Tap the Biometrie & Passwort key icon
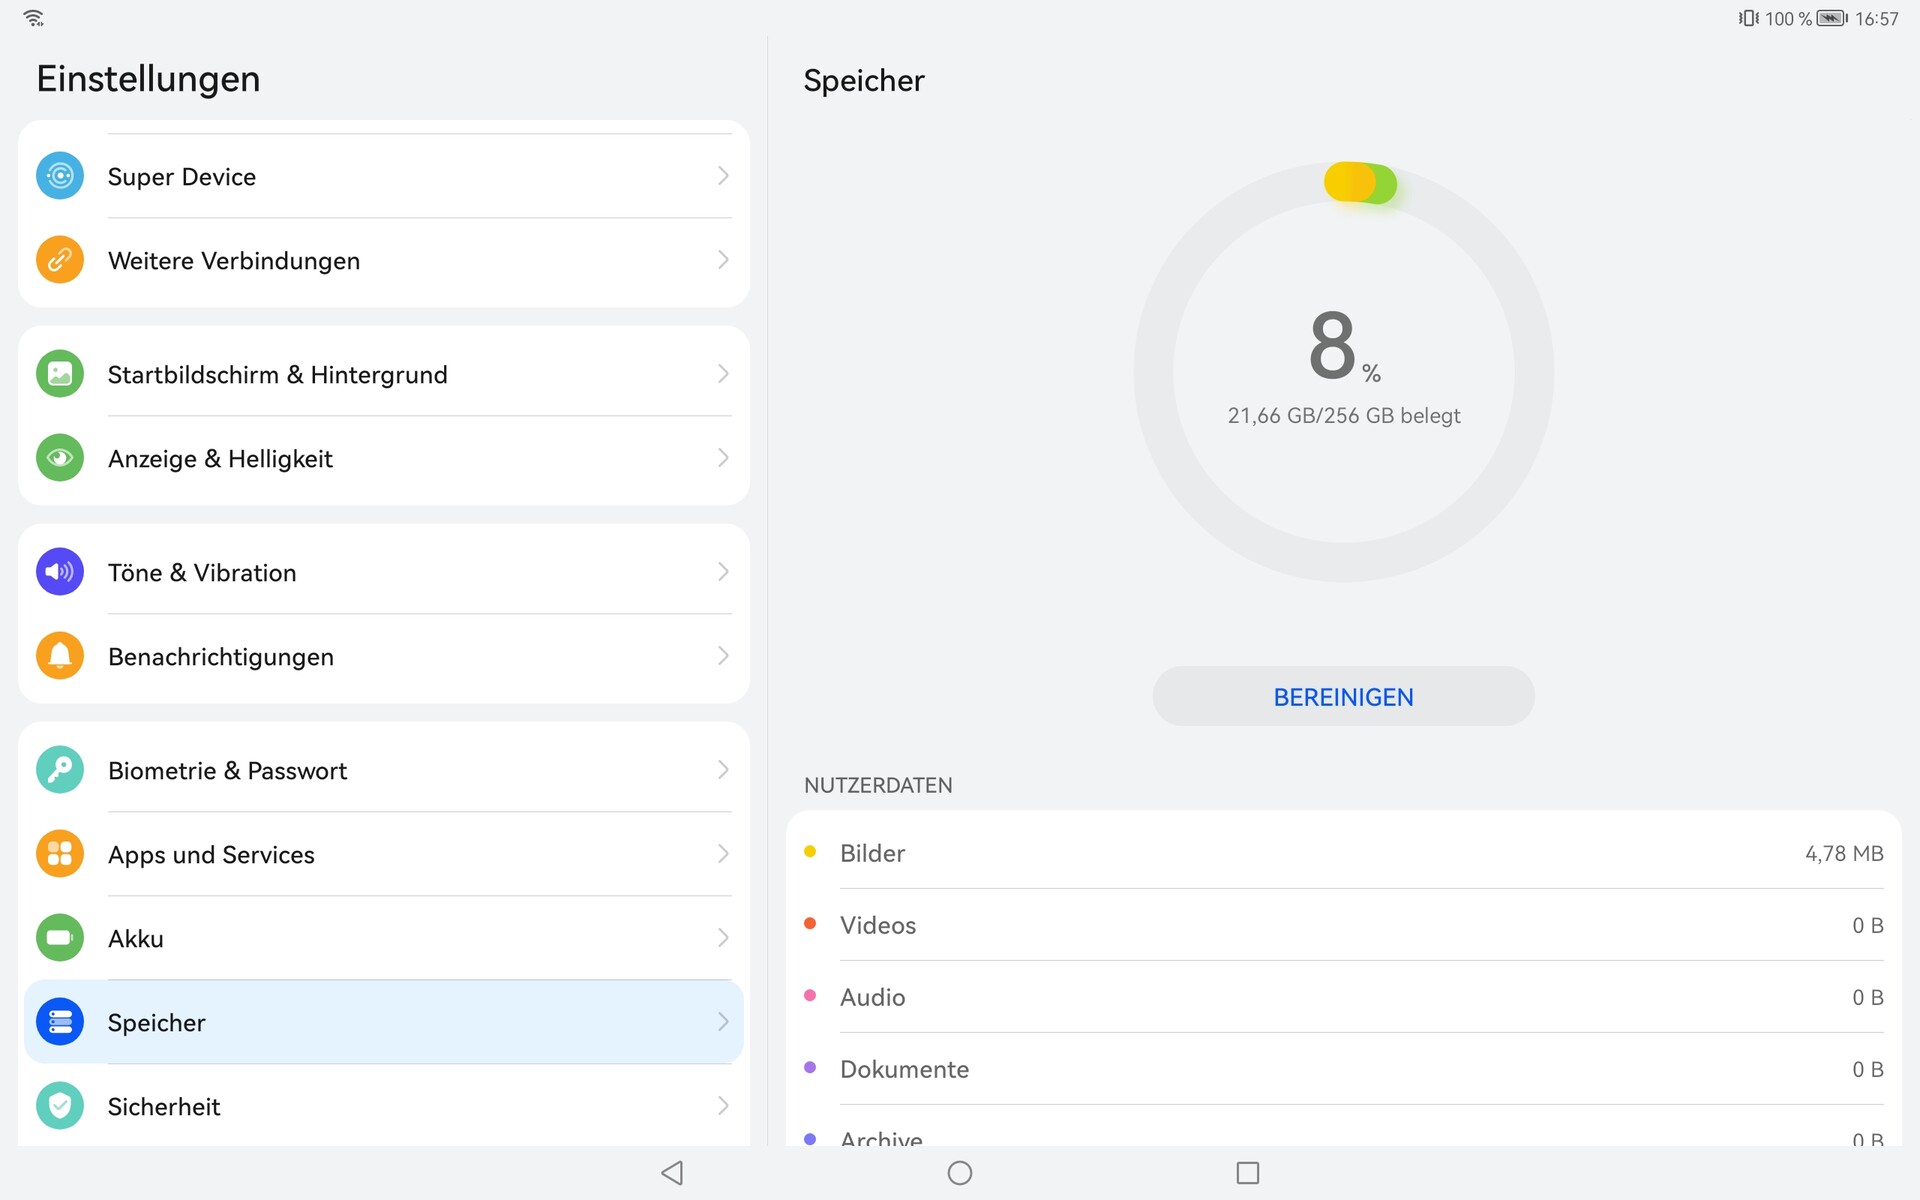This screenshot has width=1920, height=1200. coord(60,770)
